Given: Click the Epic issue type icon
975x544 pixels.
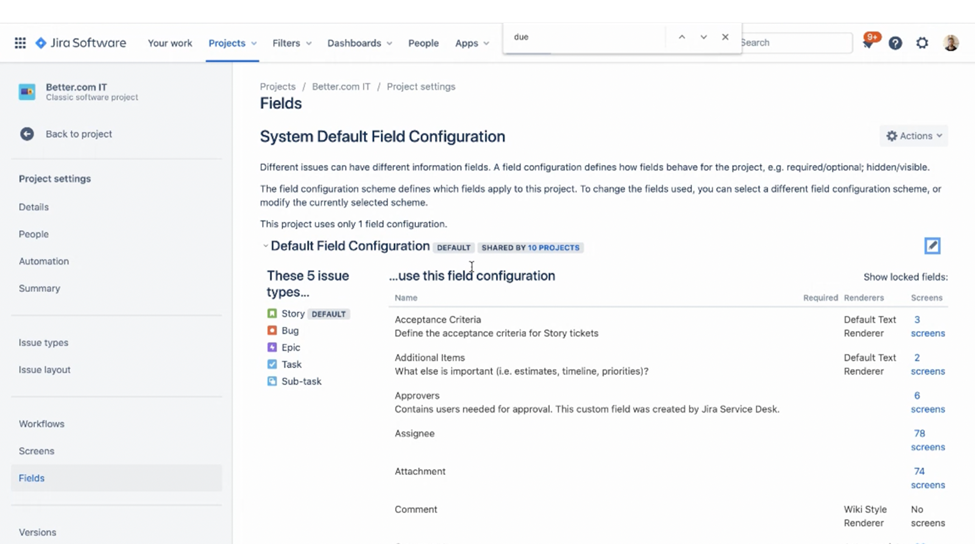Looking at the screenshot, I should pos(272,347).
